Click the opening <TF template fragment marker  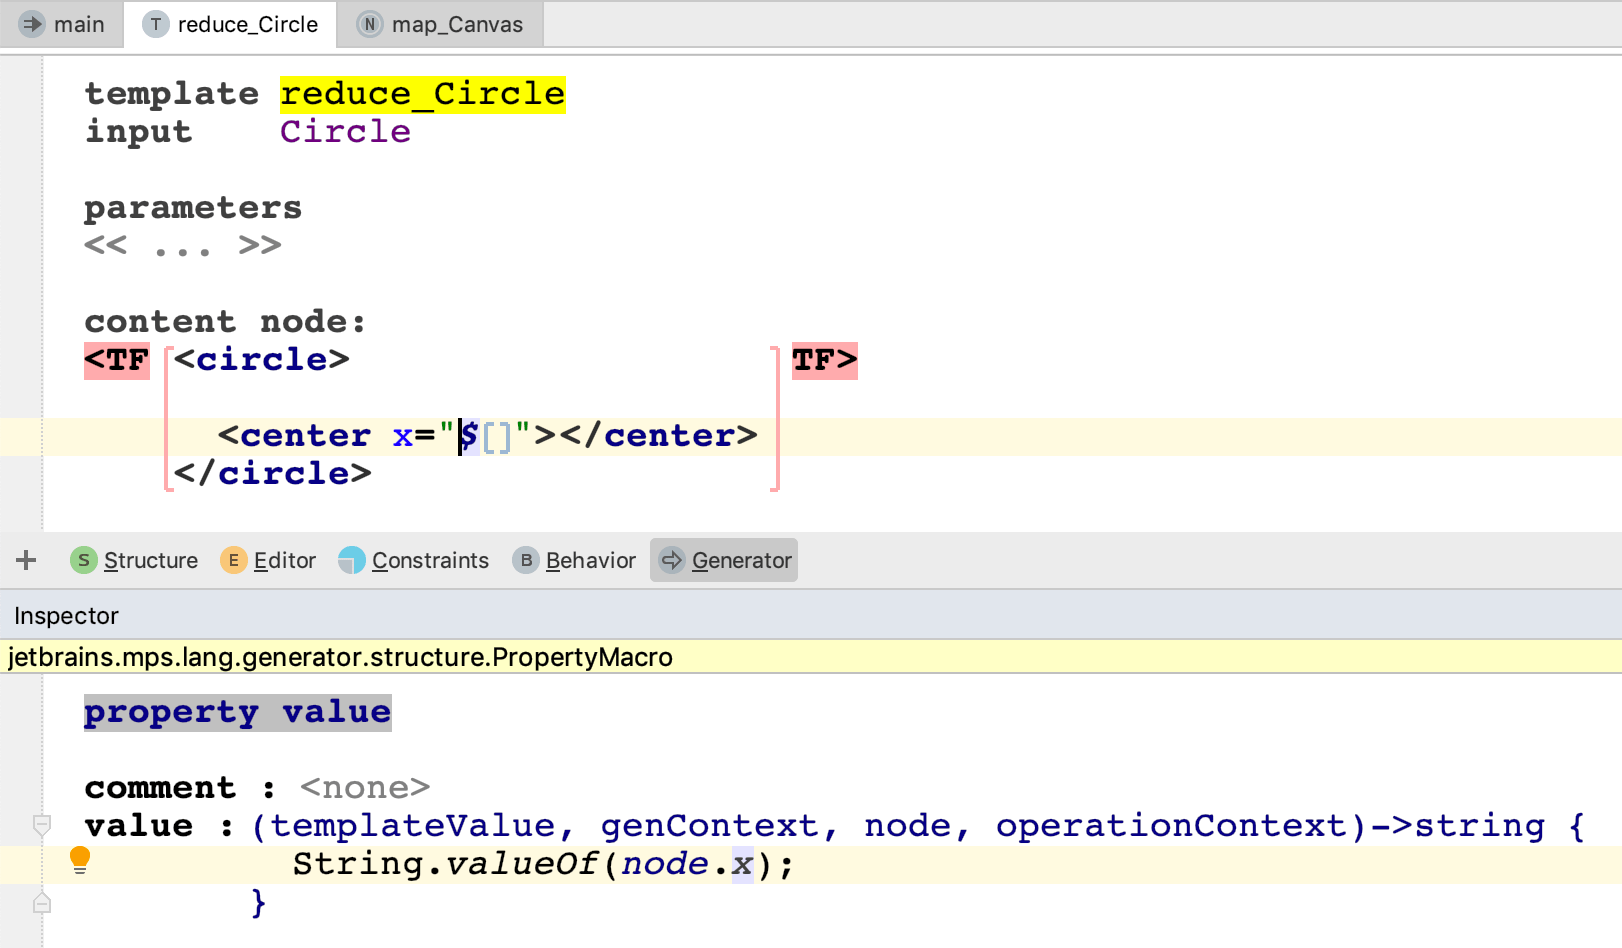tap(117, 360)
